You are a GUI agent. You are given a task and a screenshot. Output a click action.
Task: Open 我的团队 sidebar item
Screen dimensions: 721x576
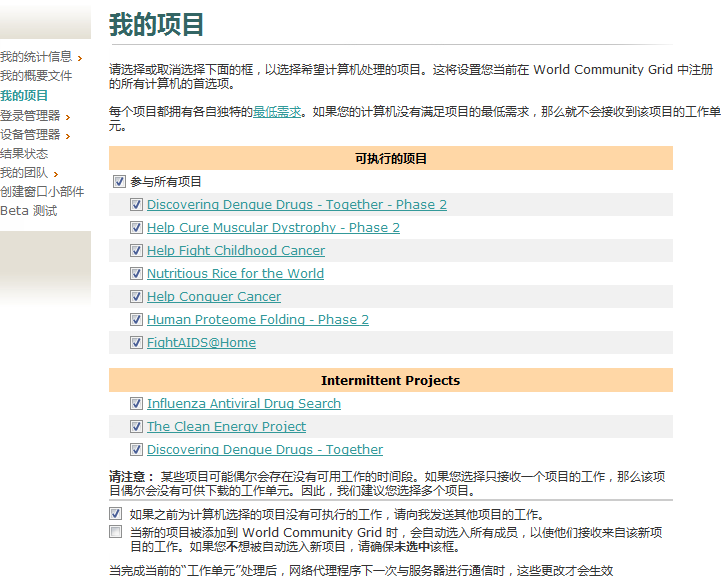[x=24, y=173]
